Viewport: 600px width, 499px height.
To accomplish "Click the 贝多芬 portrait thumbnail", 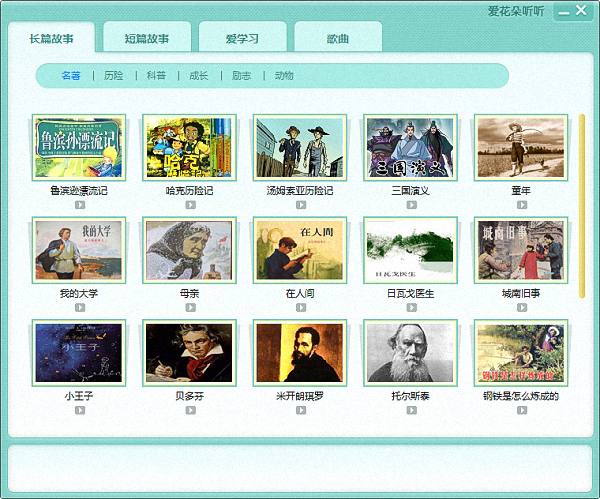I will [x=189, y=353].
